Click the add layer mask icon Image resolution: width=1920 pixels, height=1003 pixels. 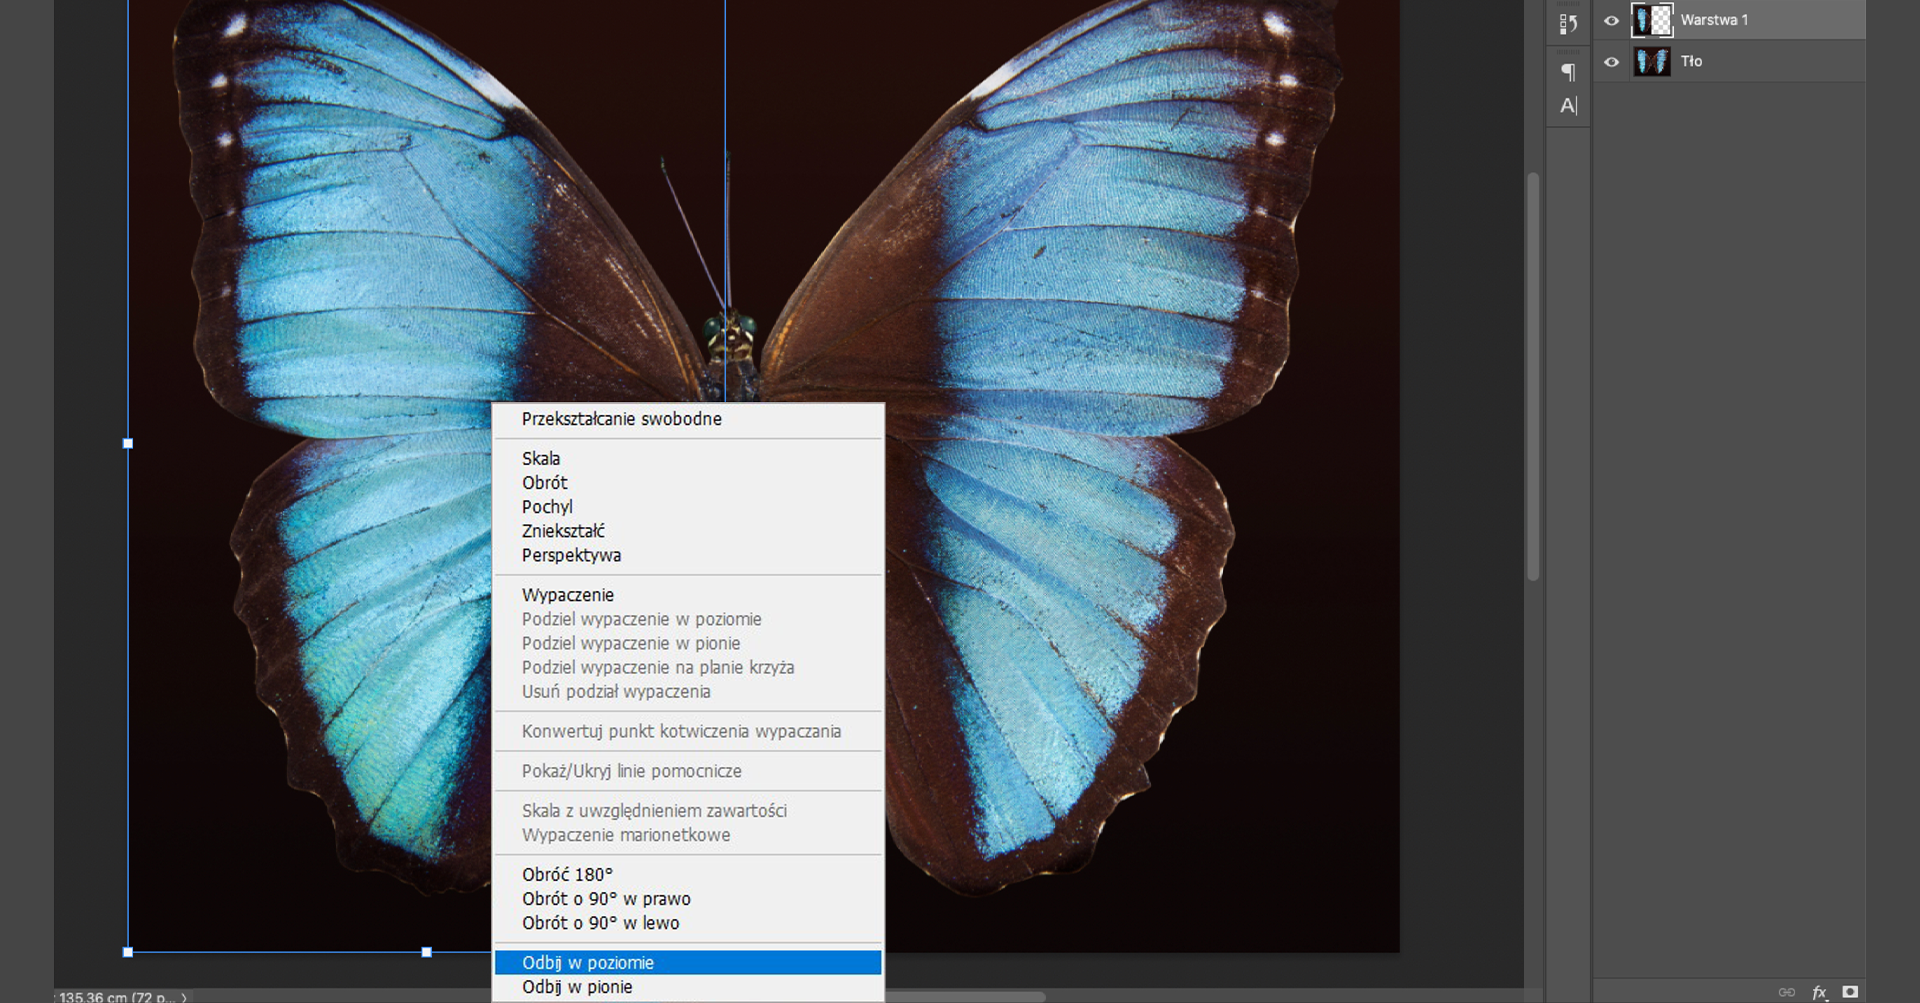(1850, 992)
